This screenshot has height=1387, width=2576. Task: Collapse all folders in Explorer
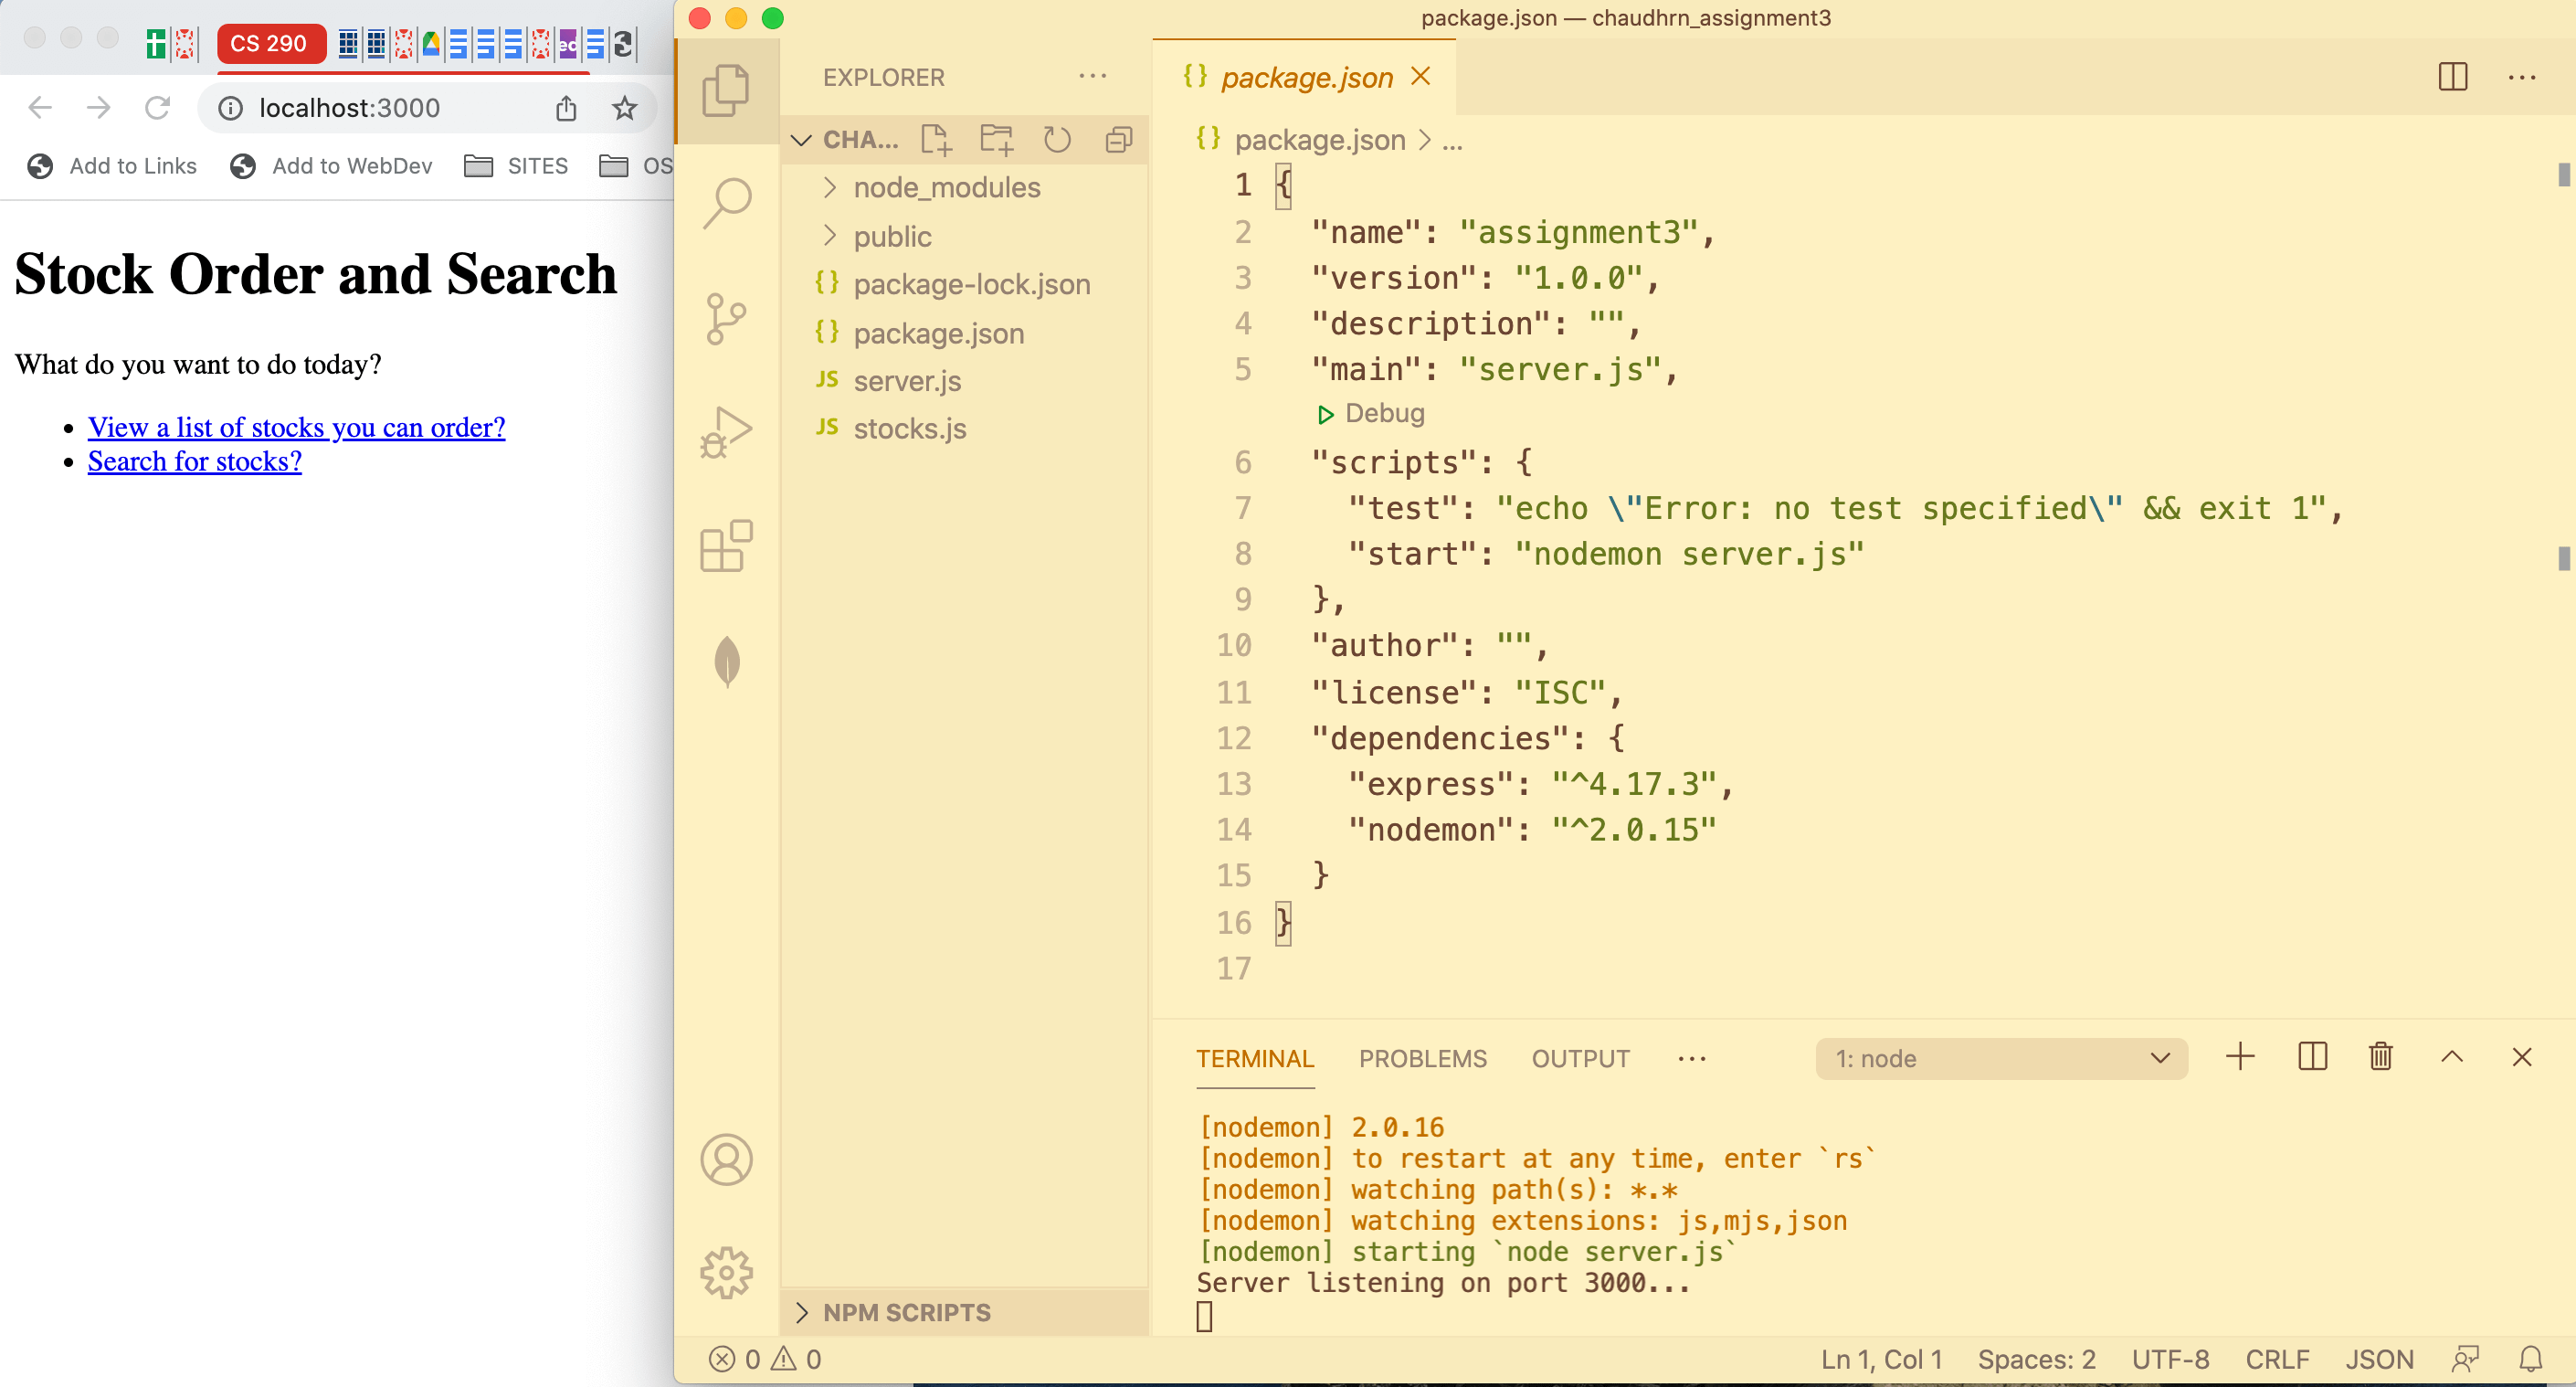1118,139
